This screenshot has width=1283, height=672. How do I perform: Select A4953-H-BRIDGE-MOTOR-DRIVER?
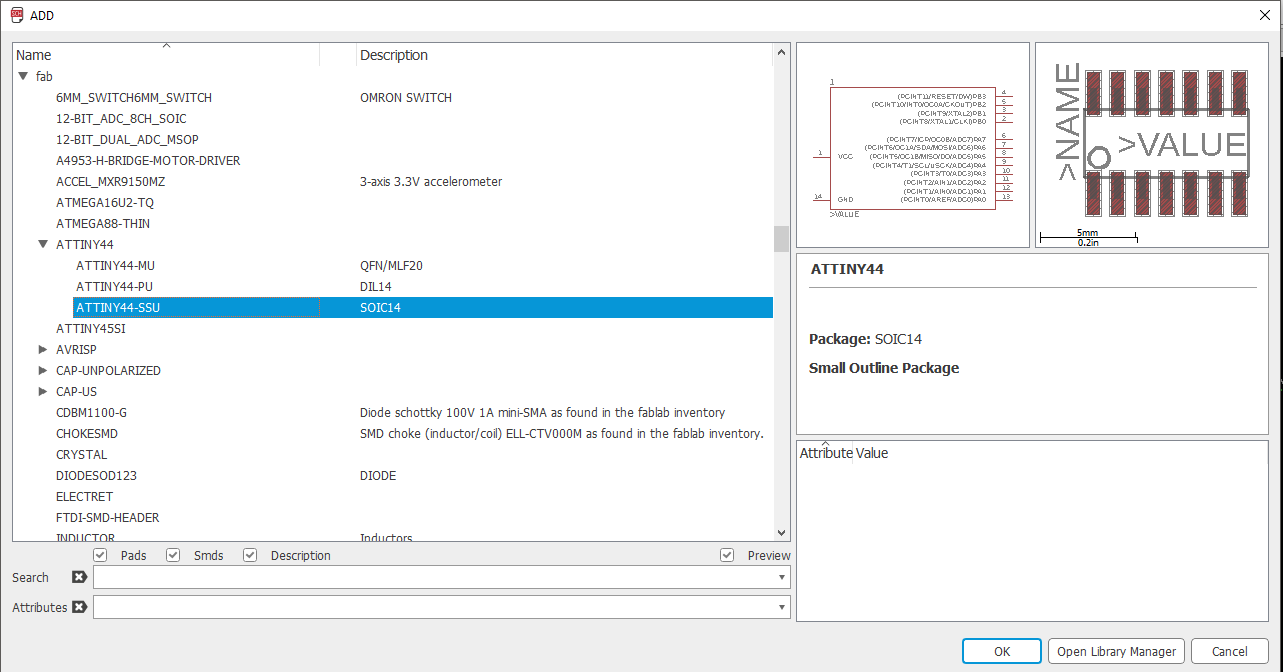tap(148, 160)
